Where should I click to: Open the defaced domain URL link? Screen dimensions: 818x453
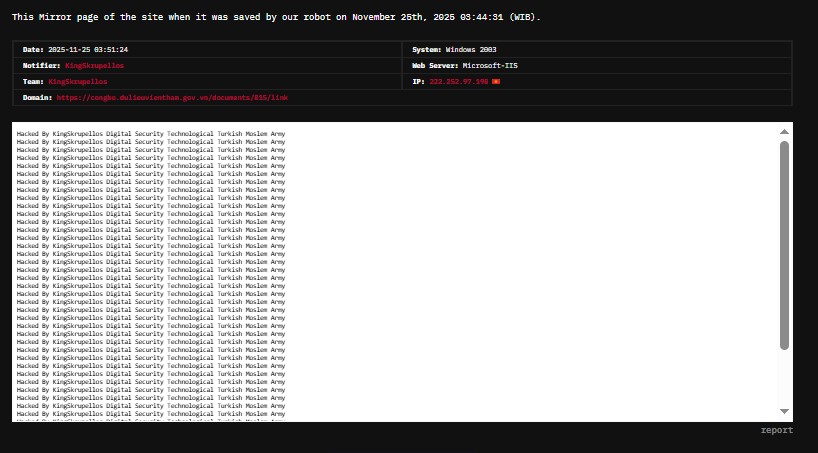172,98
